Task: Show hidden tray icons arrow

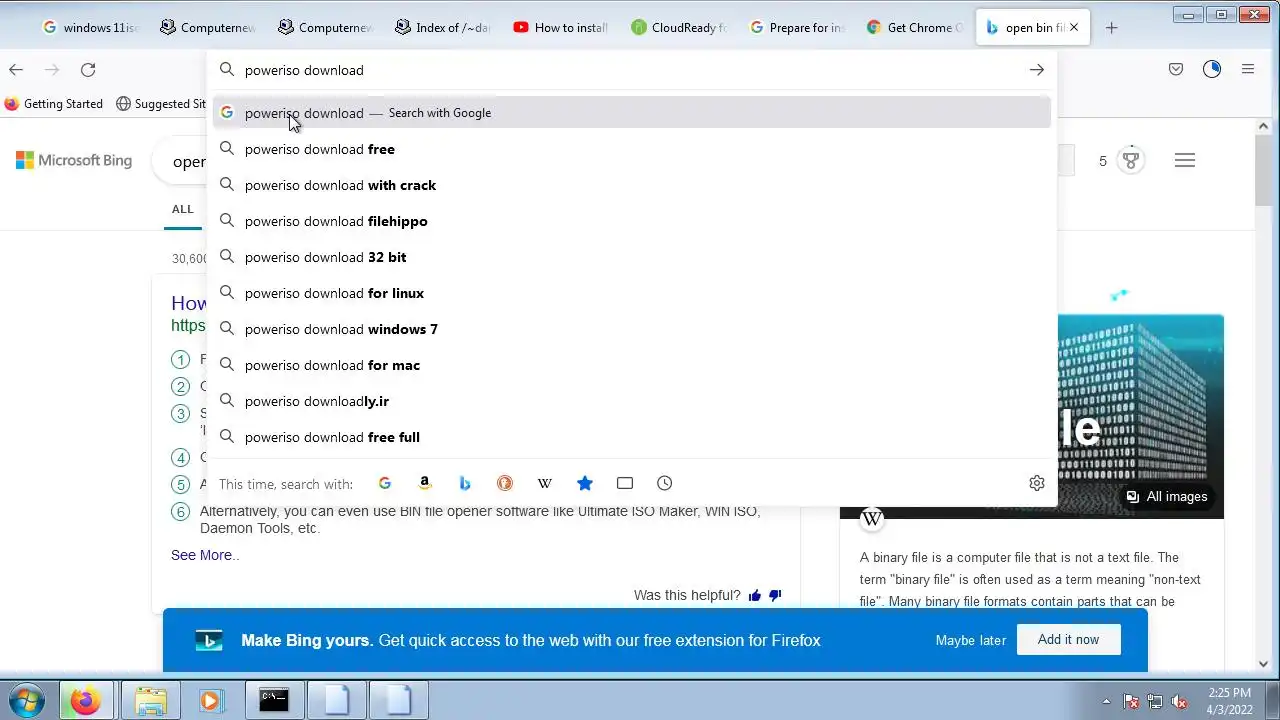Action: 1106,701
